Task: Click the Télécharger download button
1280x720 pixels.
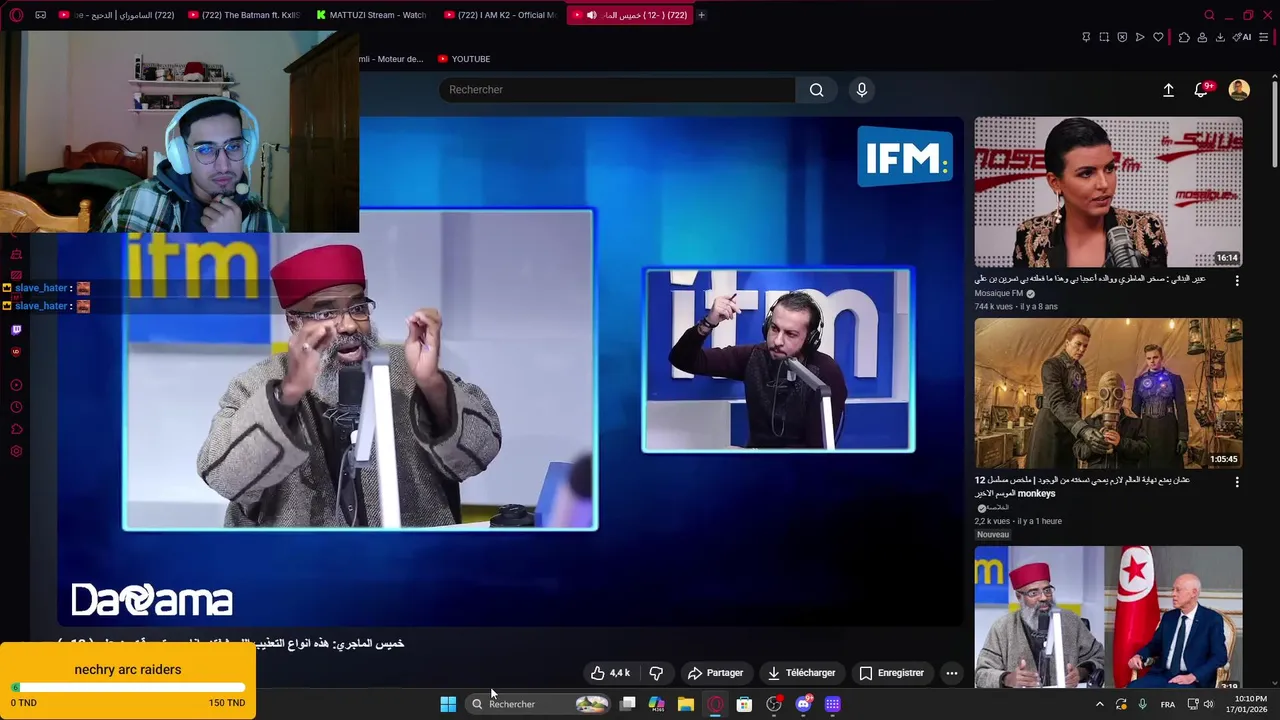Action: [x=801, y=673]
